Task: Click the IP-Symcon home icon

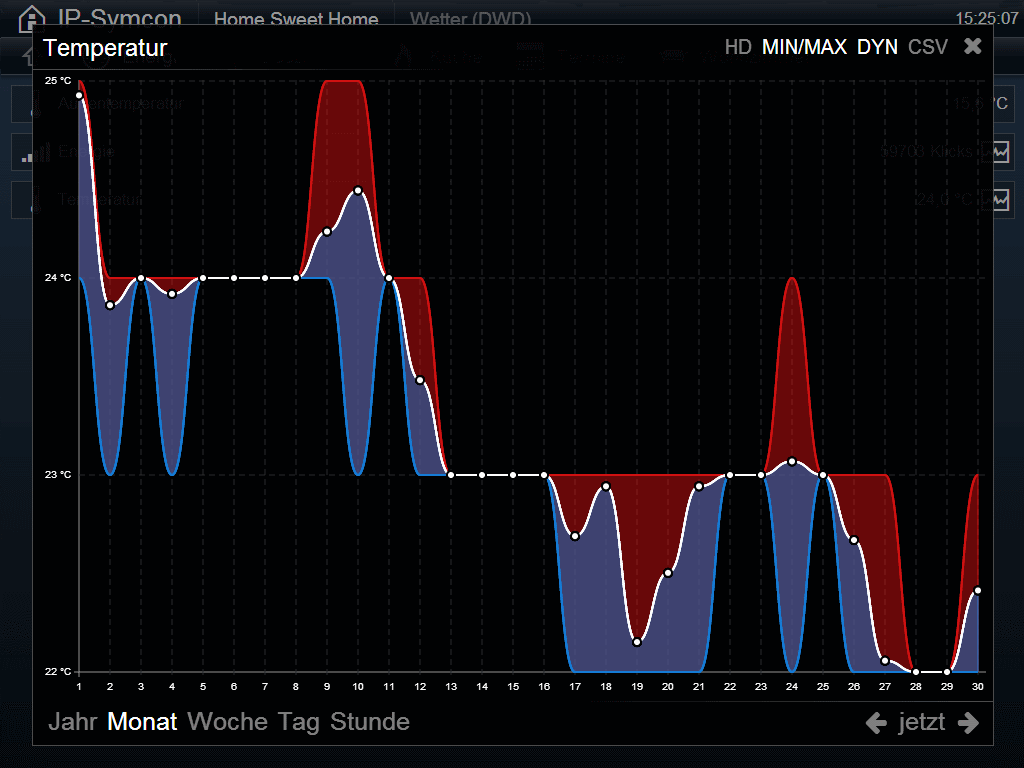Action: (x=31, y=18)
